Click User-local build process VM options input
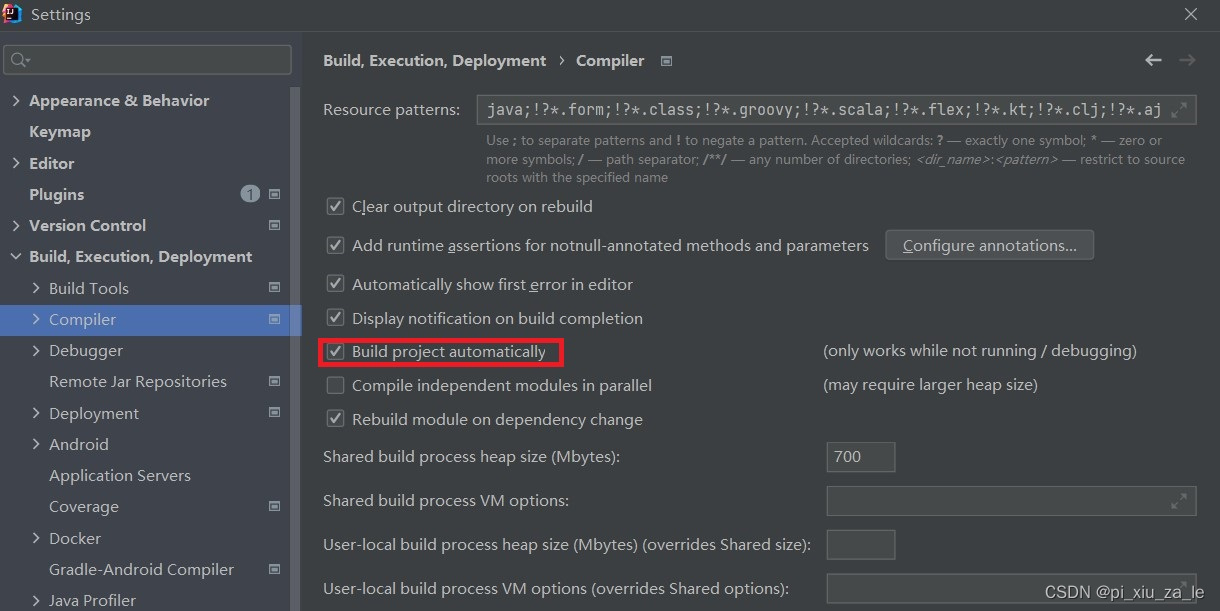 click(1011, 589)
